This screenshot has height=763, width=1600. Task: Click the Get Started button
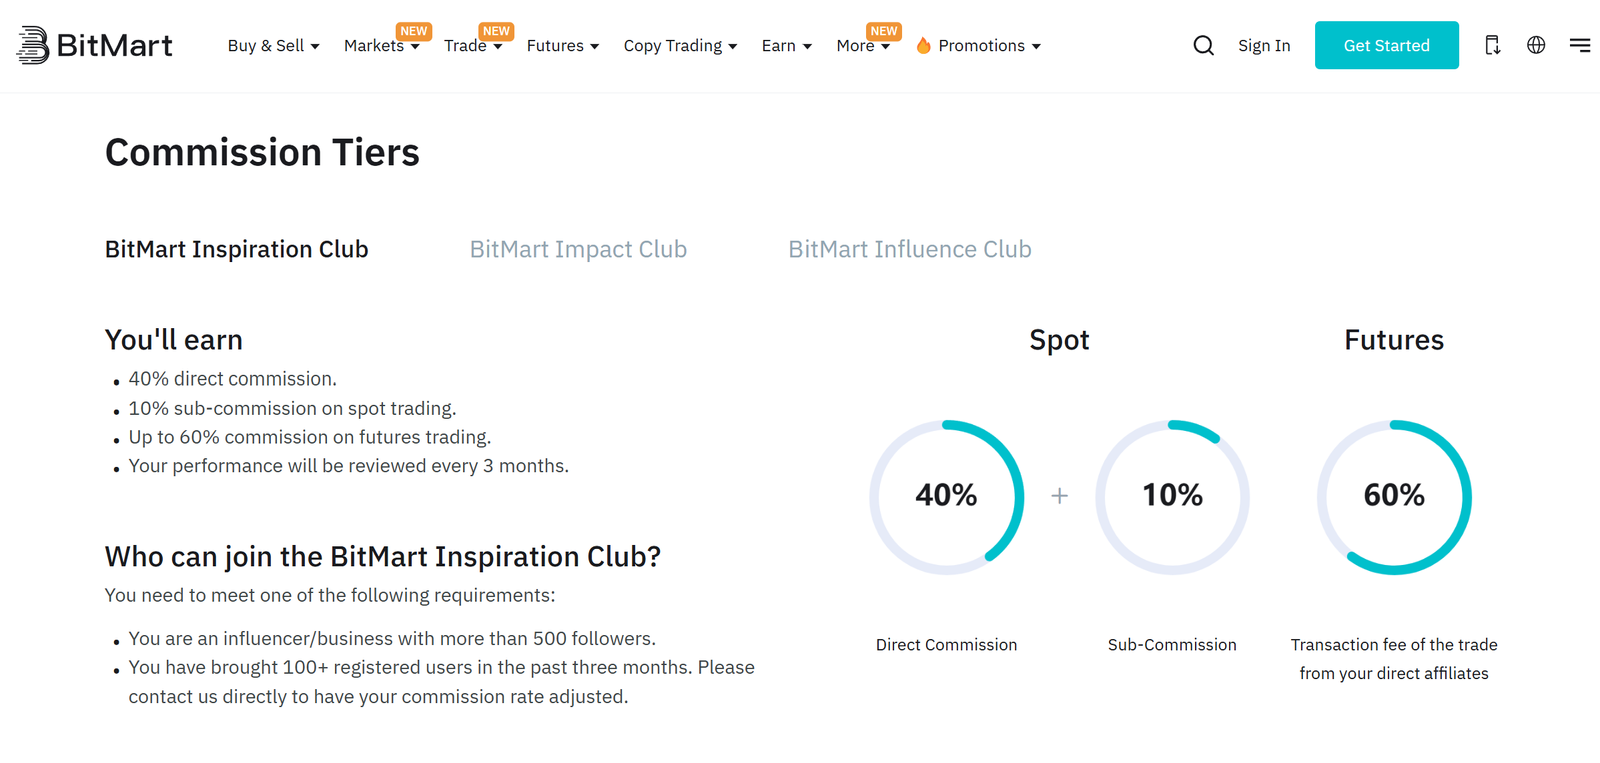[x=1386, y=45]
